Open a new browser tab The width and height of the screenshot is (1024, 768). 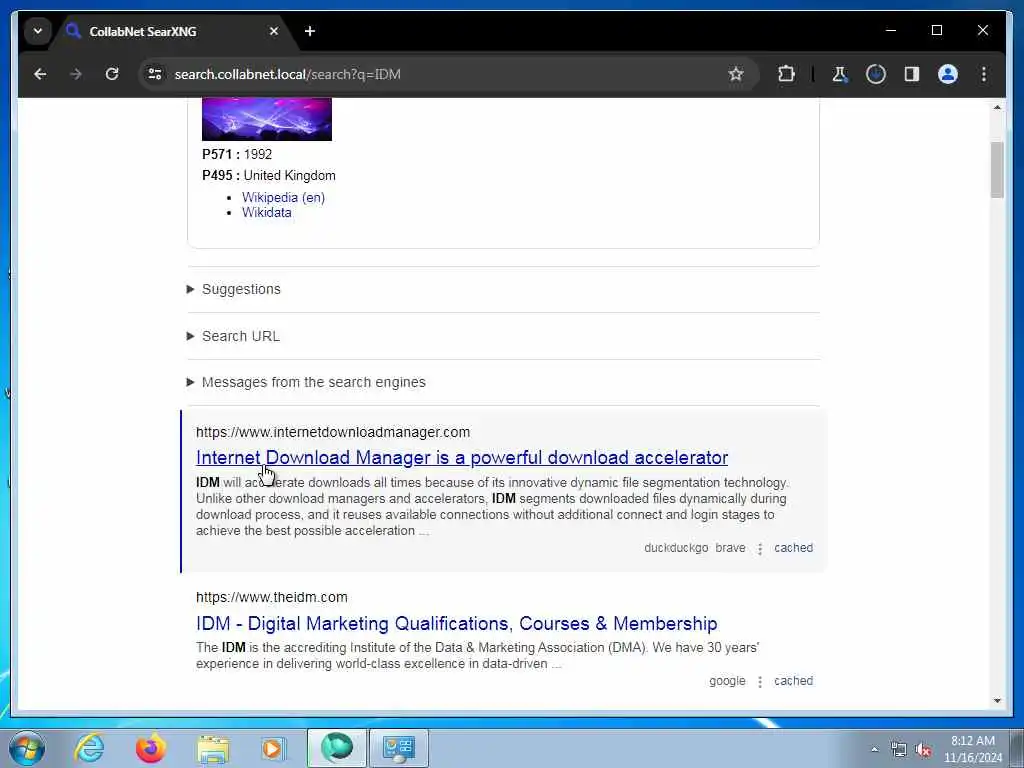pyautogui.click(x=310, y=31)
